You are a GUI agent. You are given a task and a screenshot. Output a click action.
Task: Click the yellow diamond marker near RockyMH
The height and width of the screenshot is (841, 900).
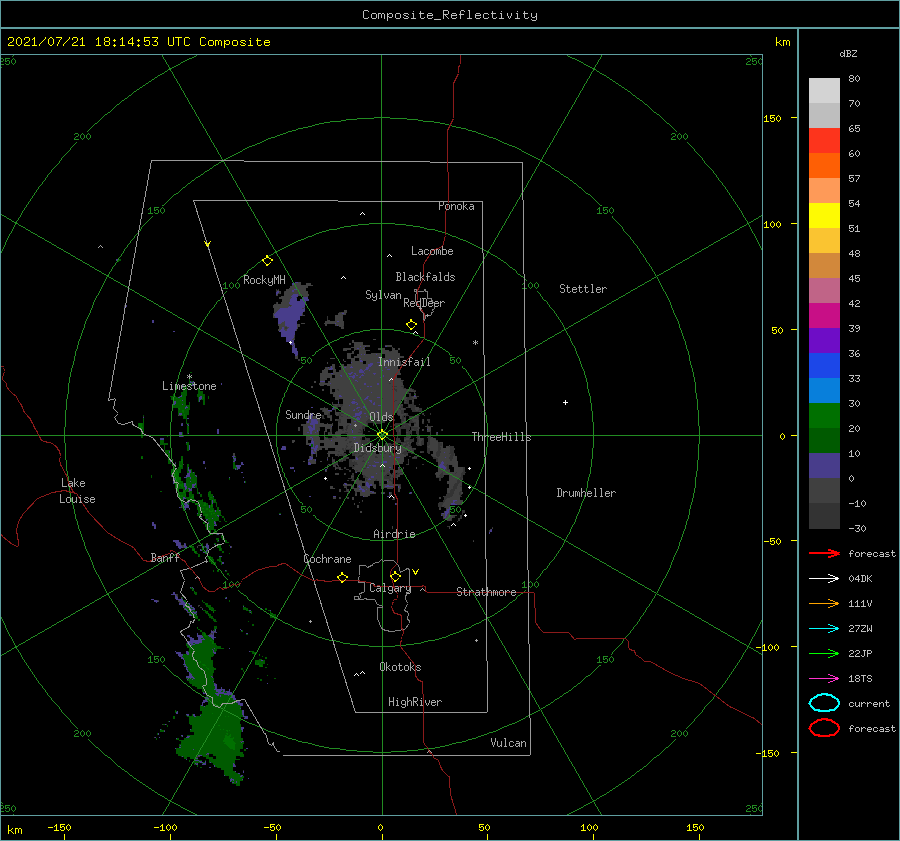click(267, 261)
